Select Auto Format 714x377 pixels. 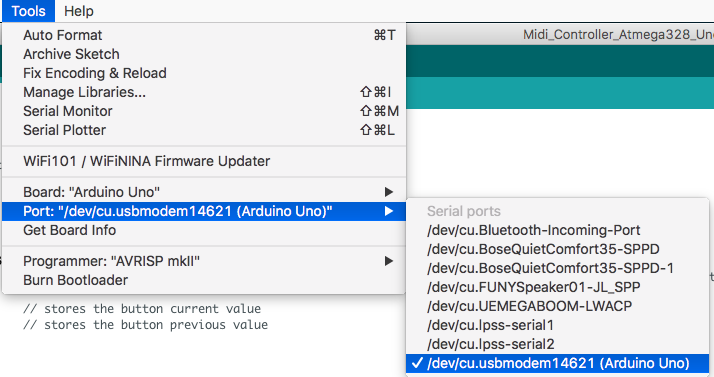(x=204, y=35)
